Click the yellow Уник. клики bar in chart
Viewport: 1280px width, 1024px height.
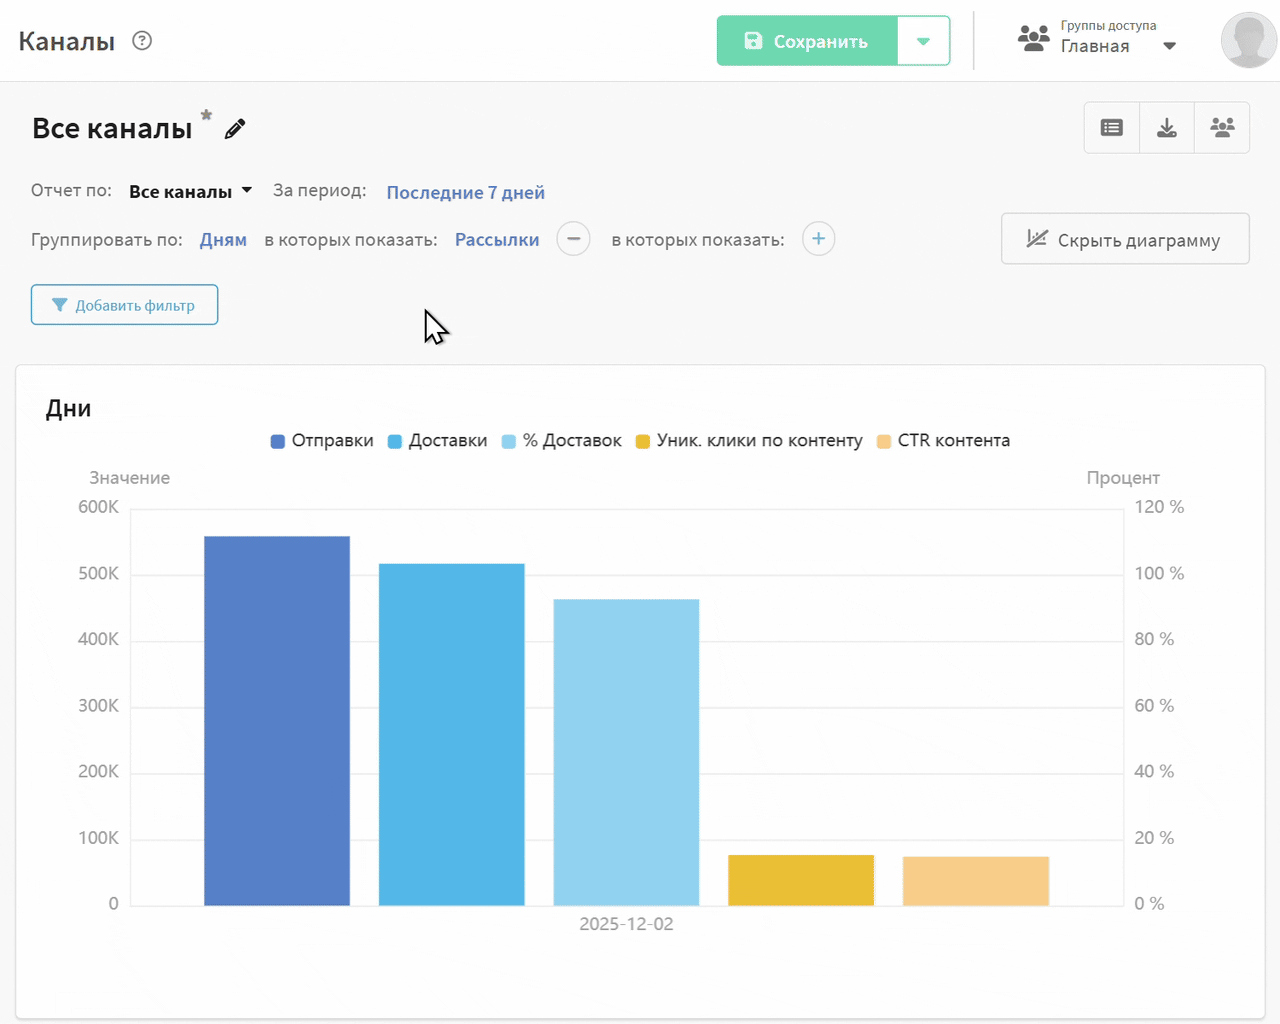coord(801,880)
